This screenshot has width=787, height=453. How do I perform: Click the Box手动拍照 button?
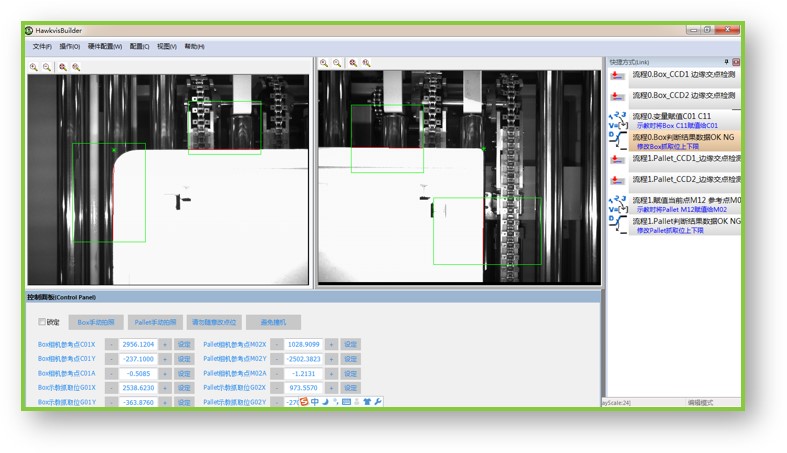click(x=96, y=322)
